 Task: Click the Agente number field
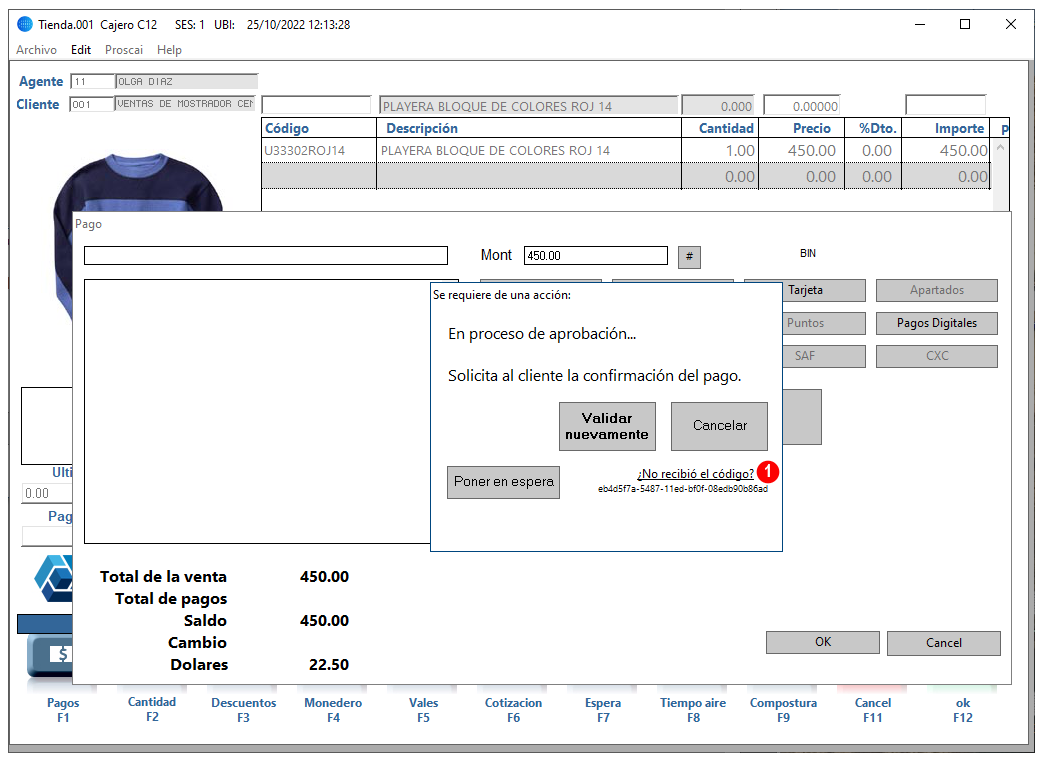pos(92,82)
